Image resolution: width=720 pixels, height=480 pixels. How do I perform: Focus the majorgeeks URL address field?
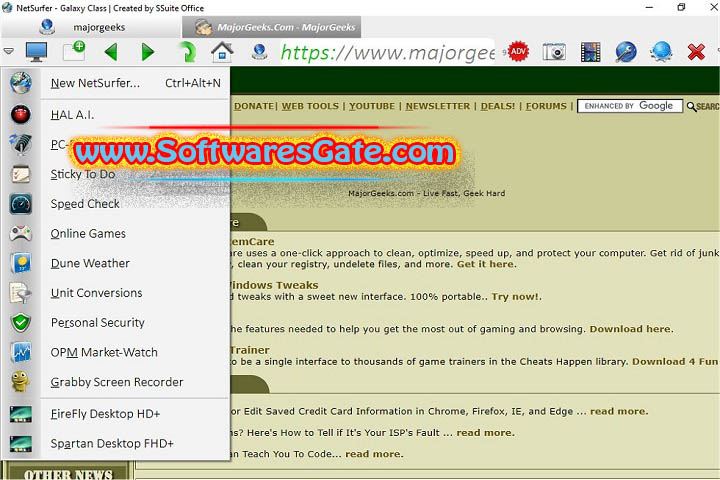(388, 52)
